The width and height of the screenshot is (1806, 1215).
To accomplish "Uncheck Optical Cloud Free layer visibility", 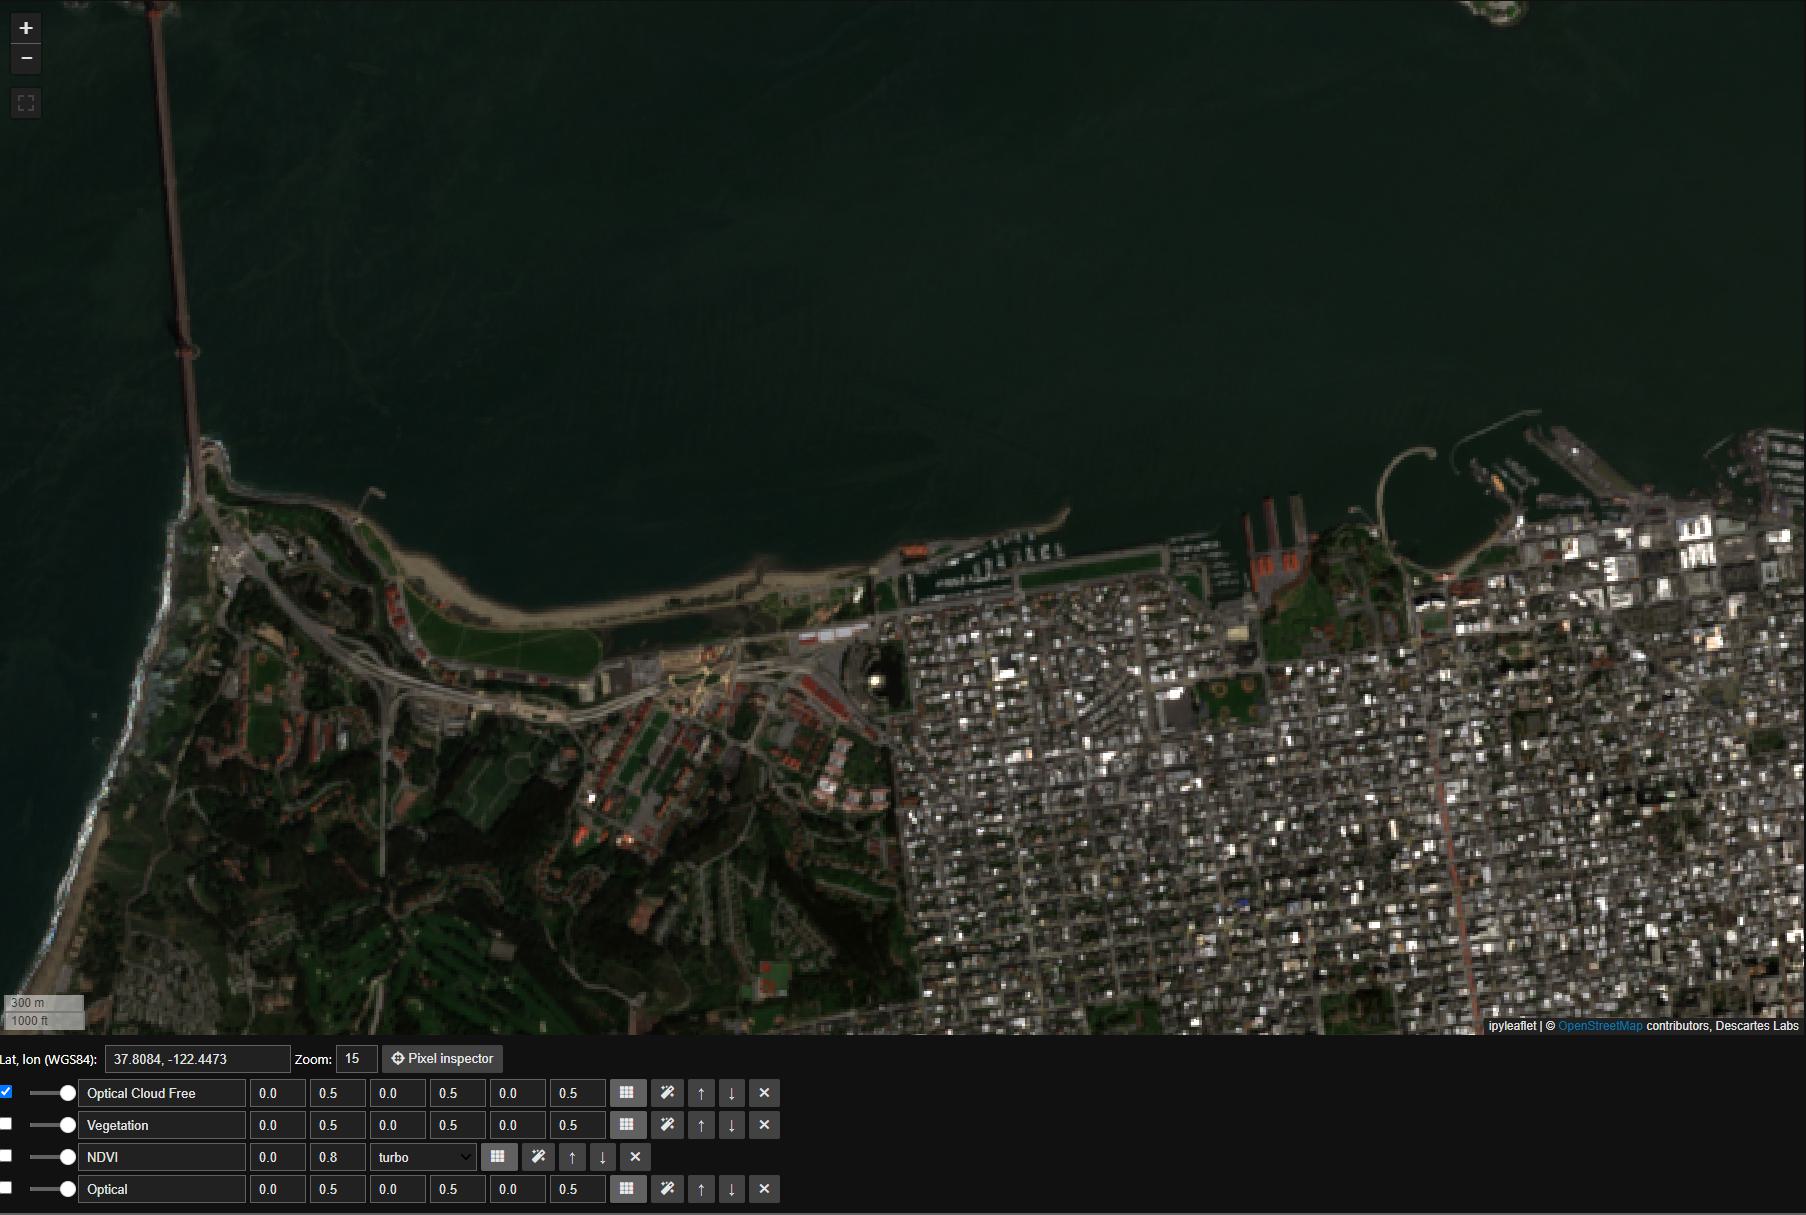I will (6, 1092).
